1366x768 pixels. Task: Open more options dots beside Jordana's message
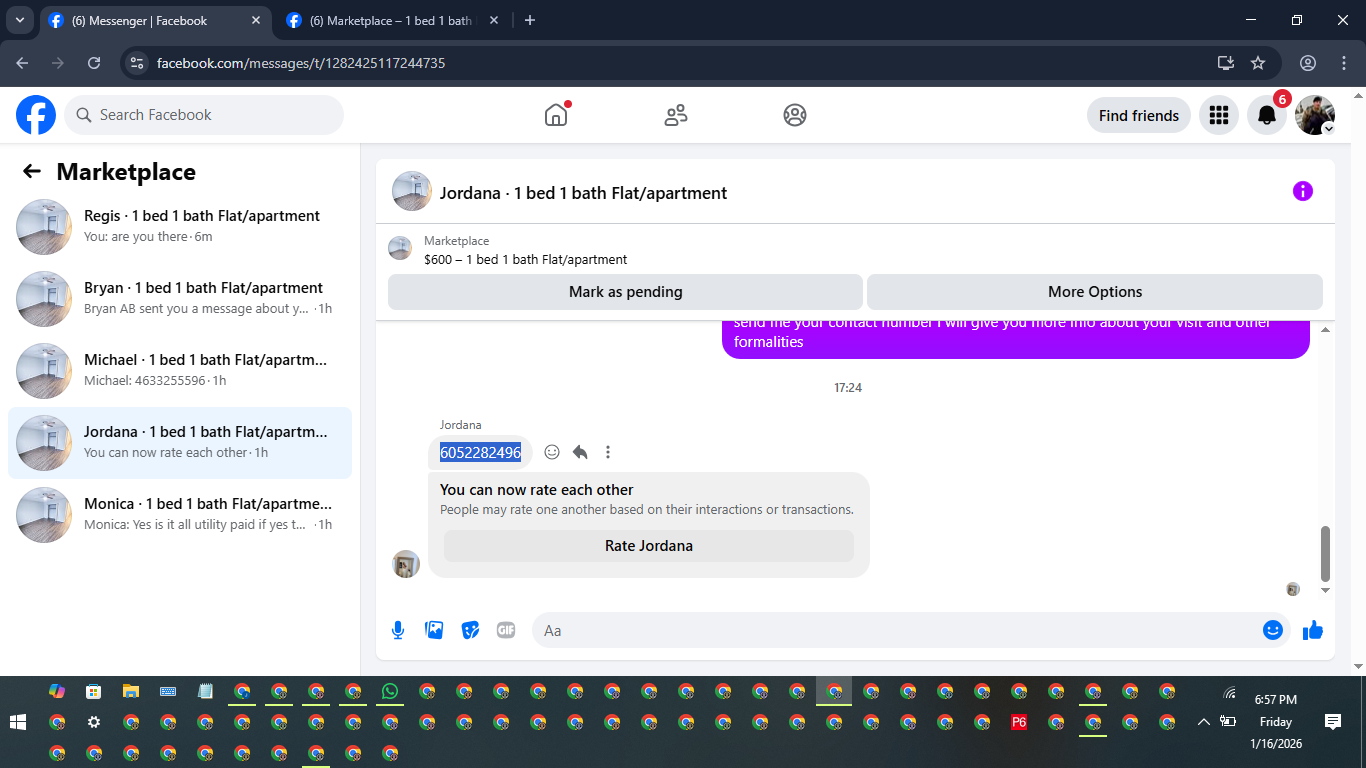pyautogui.click(x=608, y=452)
